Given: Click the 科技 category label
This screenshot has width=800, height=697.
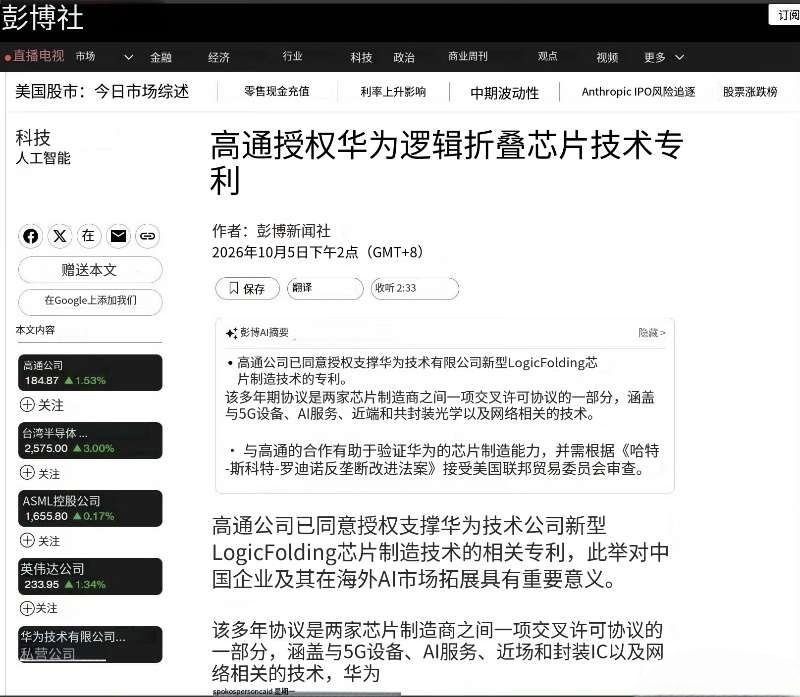Looking at the screenshot, I should coord(33,138).
